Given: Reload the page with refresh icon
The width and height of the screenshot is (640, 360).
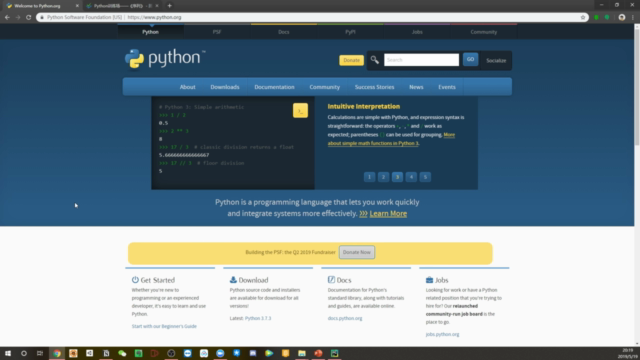Looking at the screenshot, I should pyautogui.click(x=29, y=17).
